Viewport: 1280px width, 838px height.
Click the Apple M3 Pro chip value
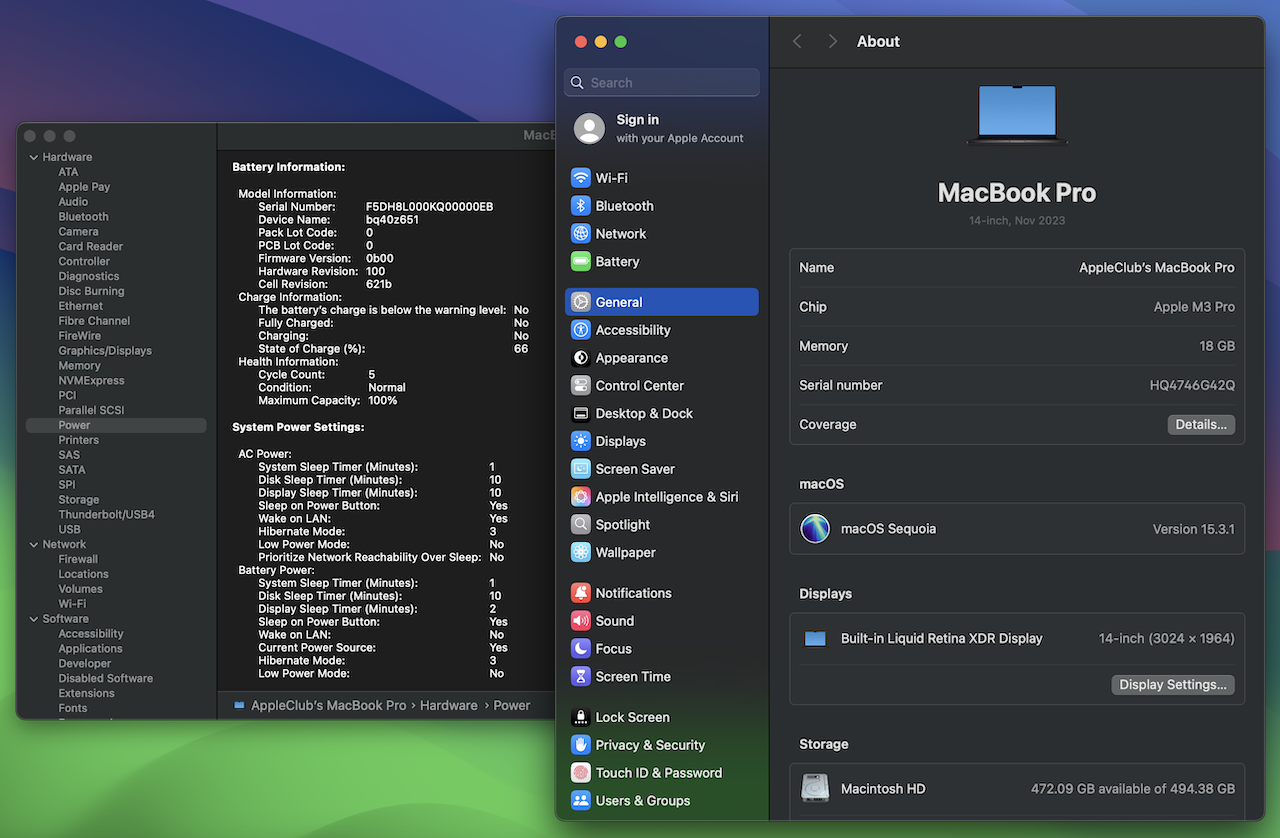(1194, 307)
